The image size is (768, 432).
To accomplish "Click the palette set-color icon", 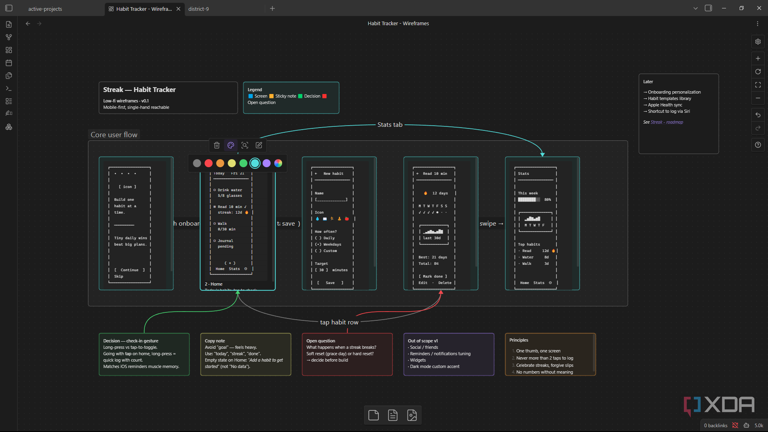I will pyautogui.click(x=231, y=145).
